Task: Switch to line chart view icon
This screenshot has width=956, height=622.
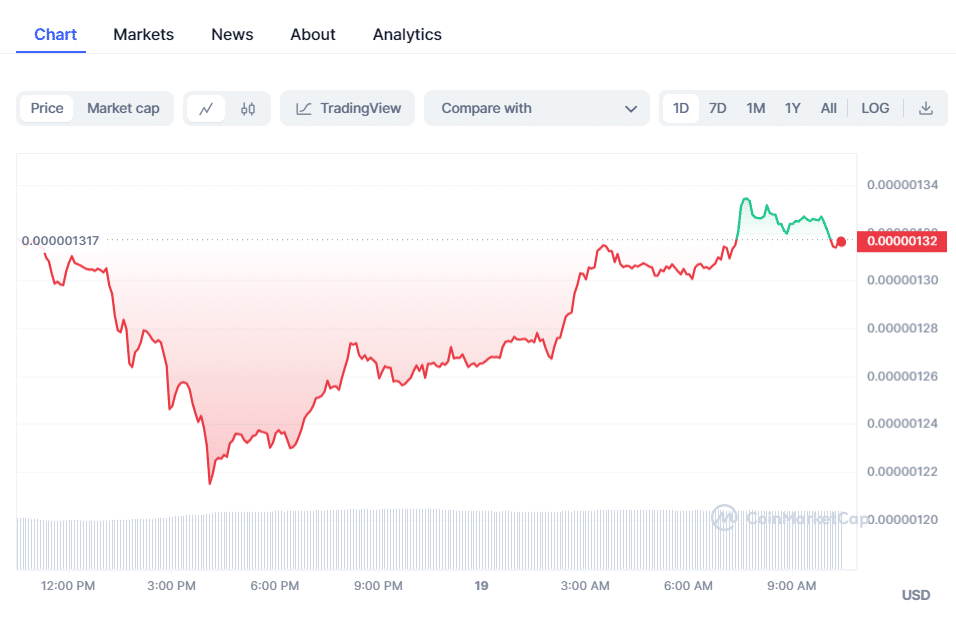Action: pyautogui.click(x=206, y=109)
